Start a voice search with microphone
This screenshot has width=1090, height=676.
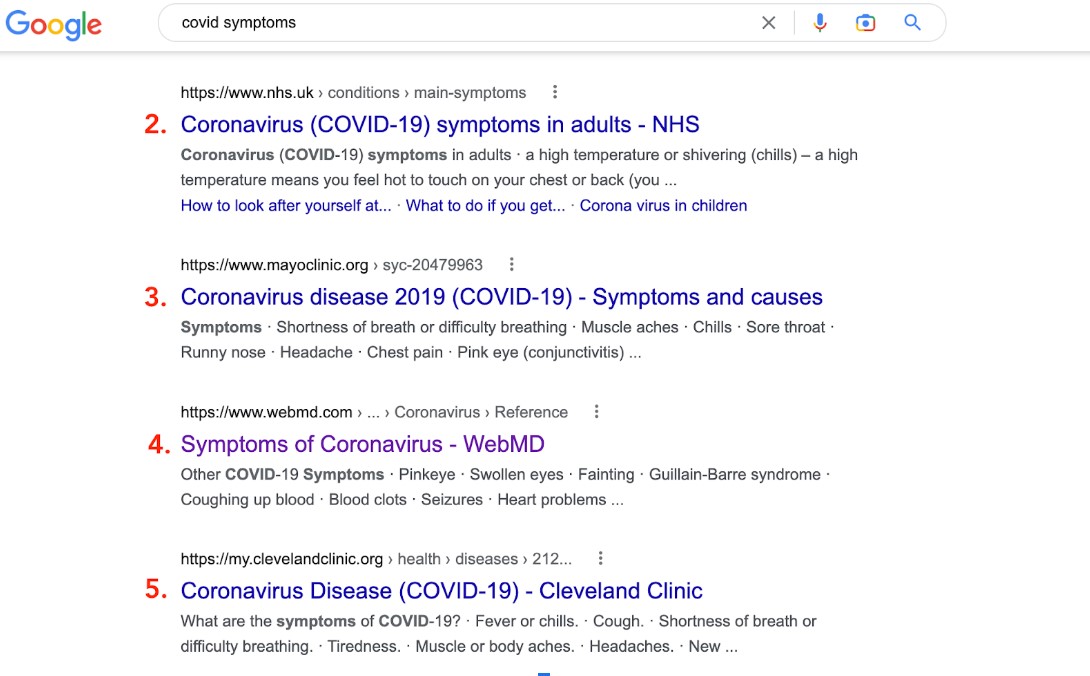click(x=820, y=23)
